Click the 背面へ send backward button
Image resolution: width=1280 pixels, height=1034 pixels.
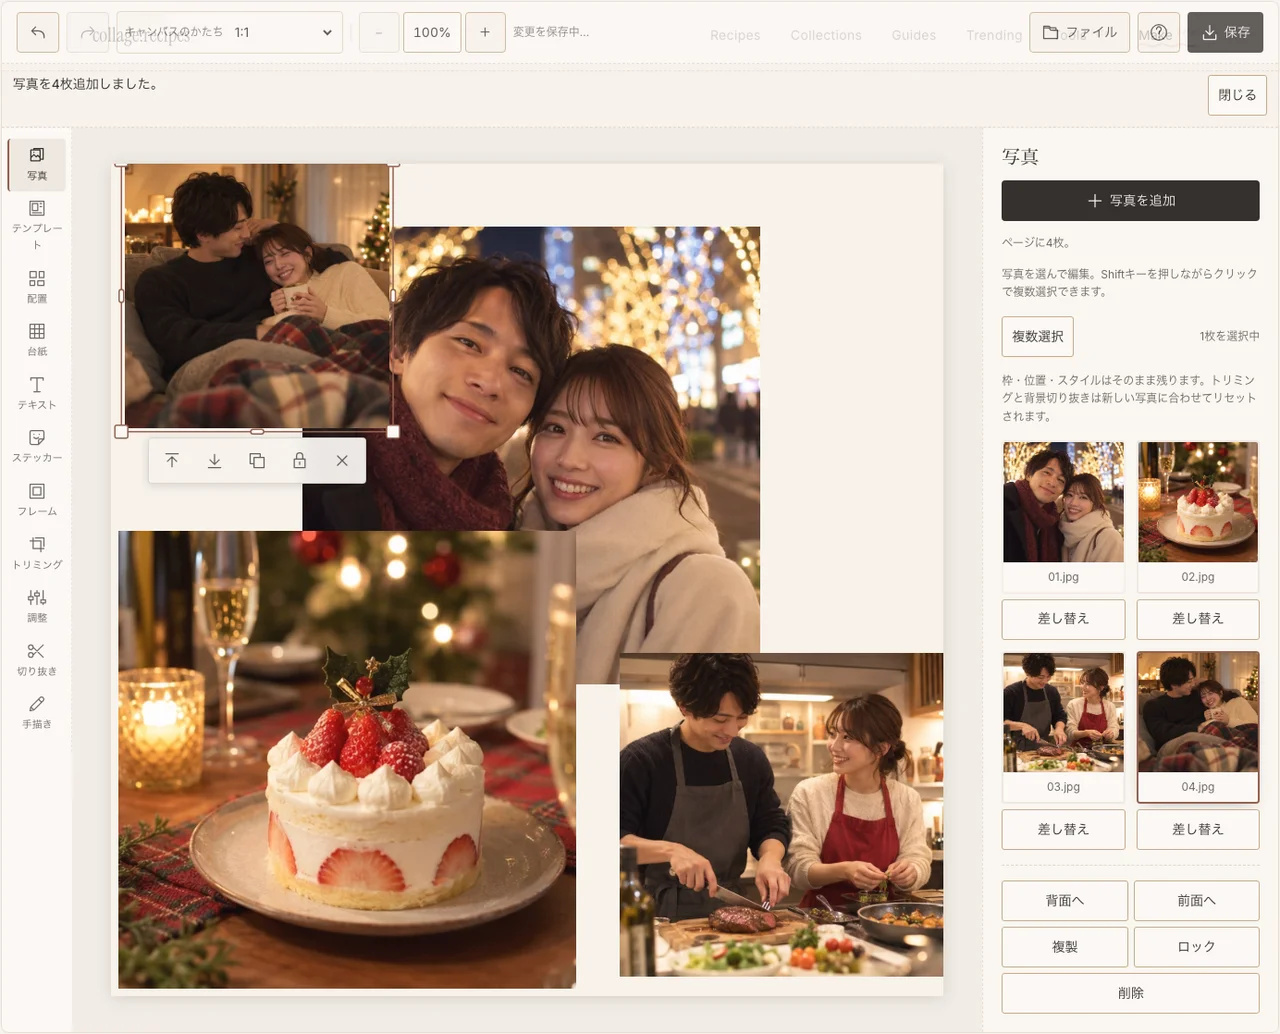[x=1064, y=900]
